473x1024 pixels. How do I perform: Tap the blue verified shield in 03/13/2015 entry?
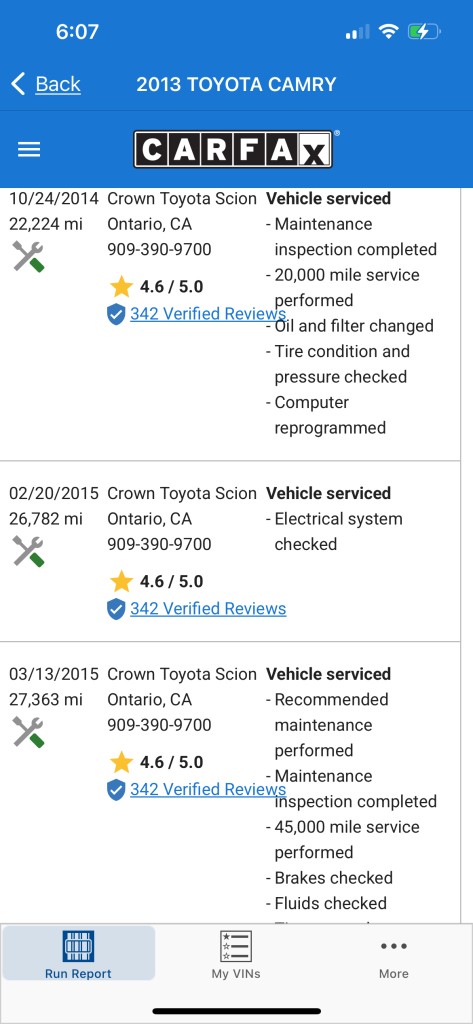pyautogui.click(x=116, y=790)
